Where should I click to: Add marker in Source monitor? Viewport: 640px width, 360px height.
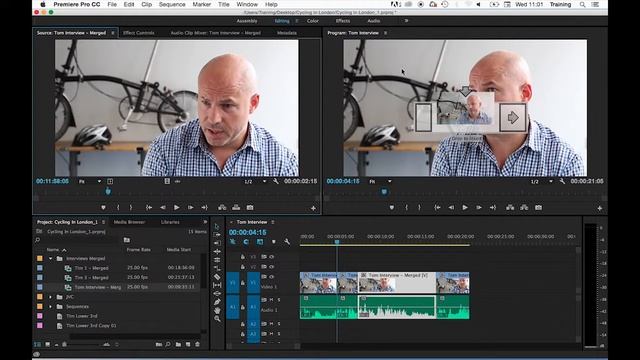tap(103, 207)
